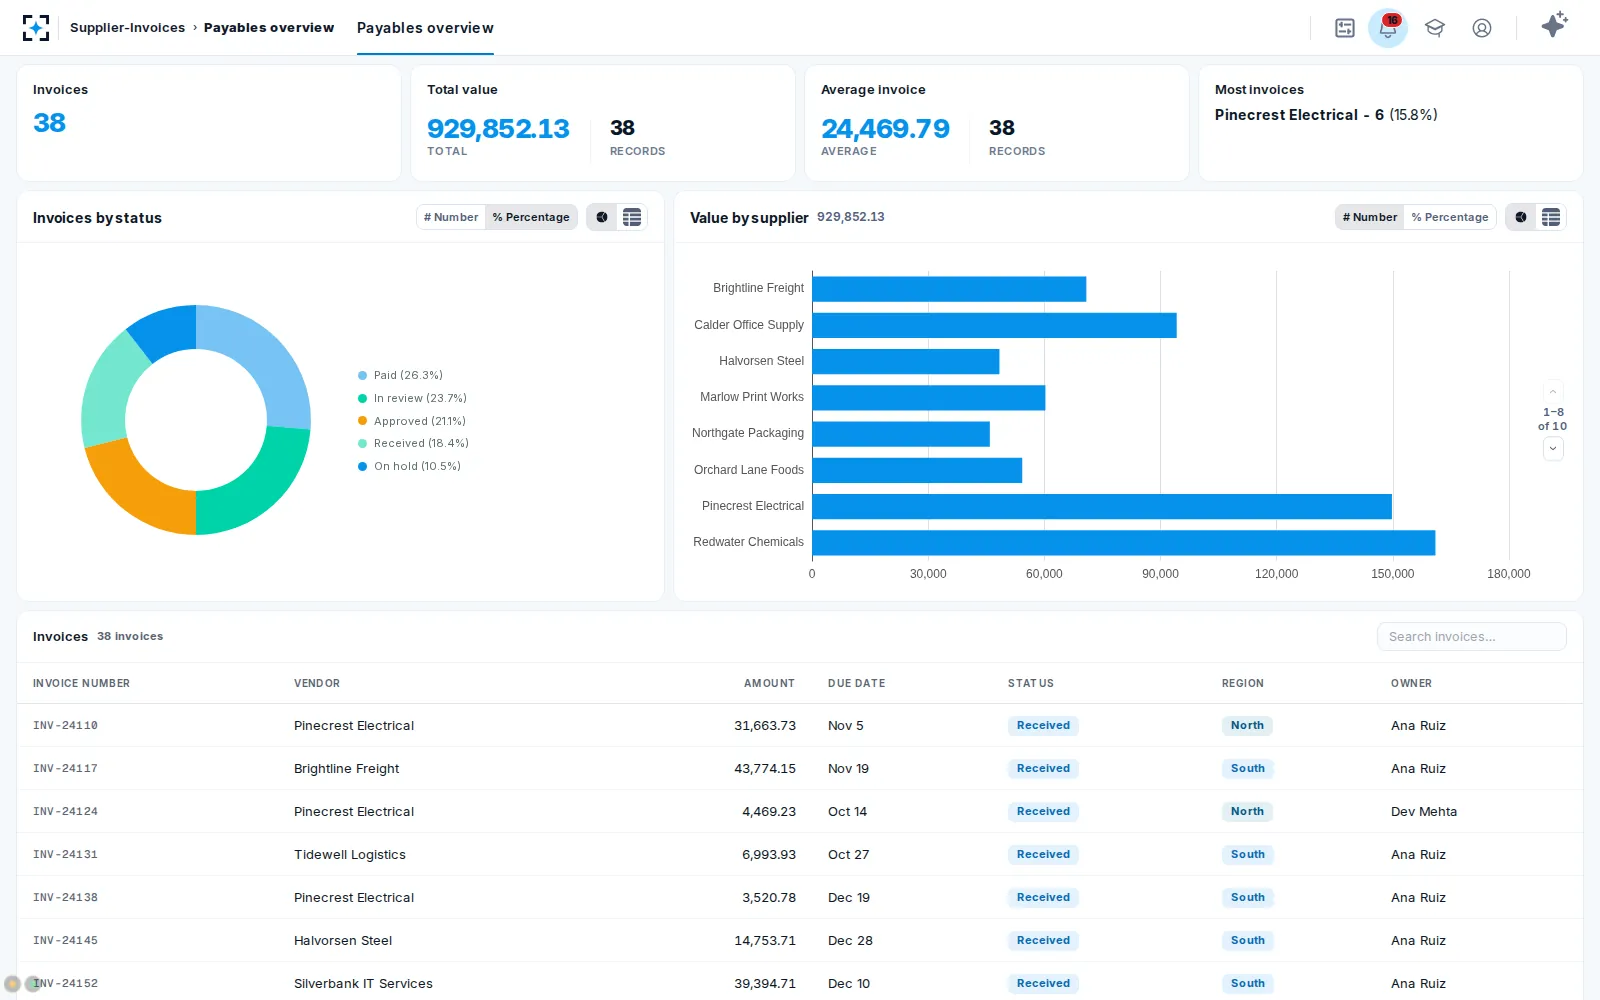Screen dimensions: 1600x1000
Task: Click the Search invoices field
Action: (1472, 637)
